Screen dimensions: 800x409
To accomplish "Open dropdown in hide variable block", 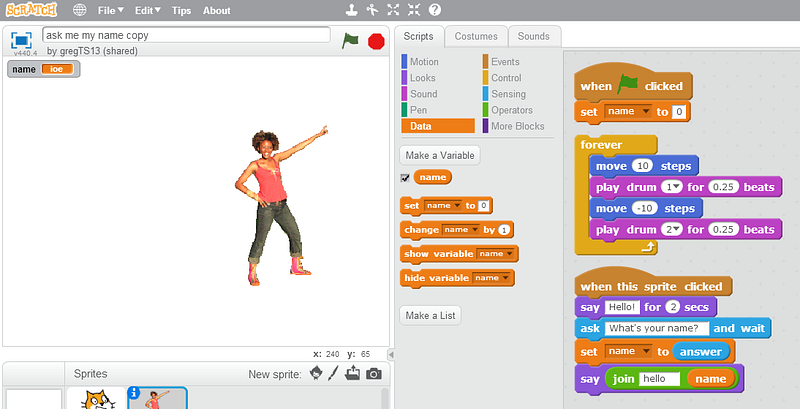I will pyautogui.click(x=491, y=278).
